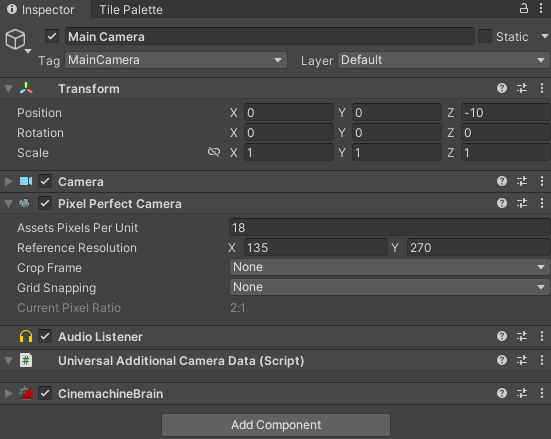Edit the Main Camera name field
Screen dimensions: 551x439
point(270,37)
